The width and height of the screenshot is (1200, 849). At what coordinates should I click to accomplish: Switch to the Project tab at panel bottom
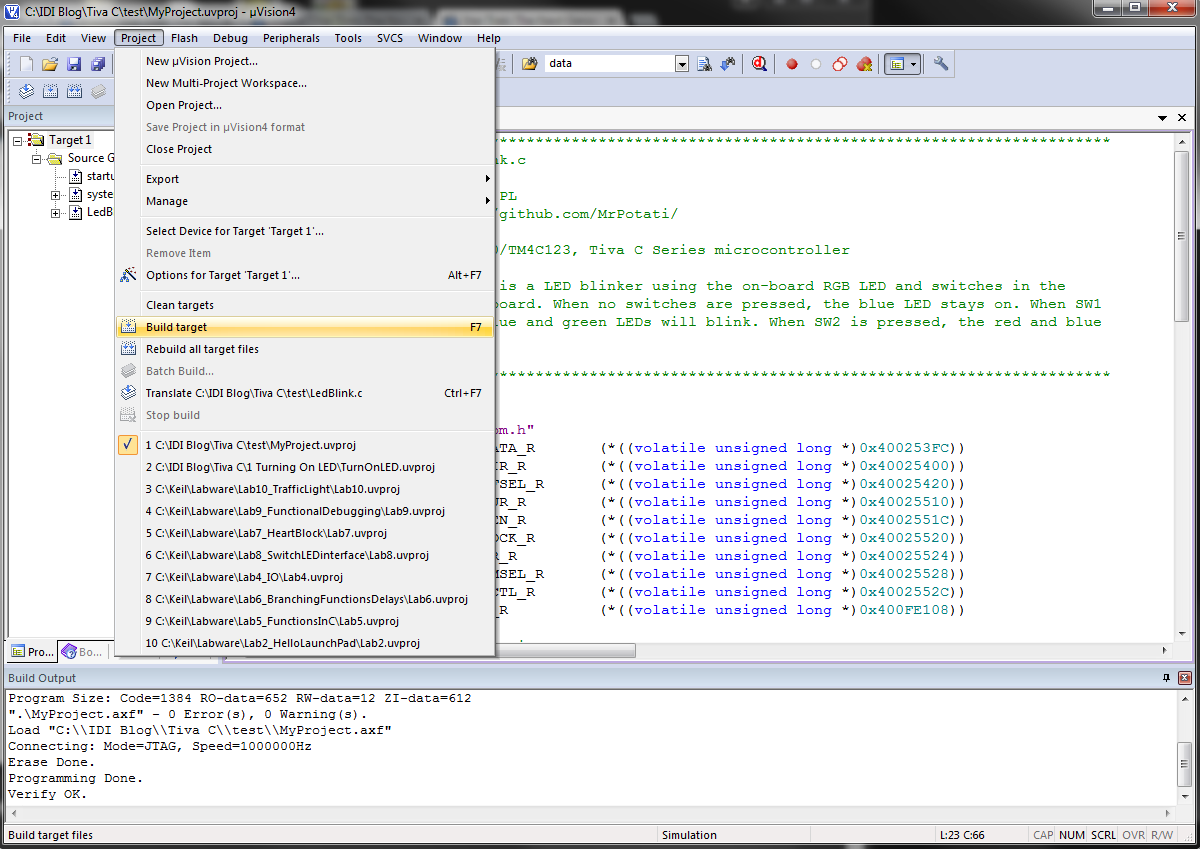pyautogui.click(x=31, y=651)
